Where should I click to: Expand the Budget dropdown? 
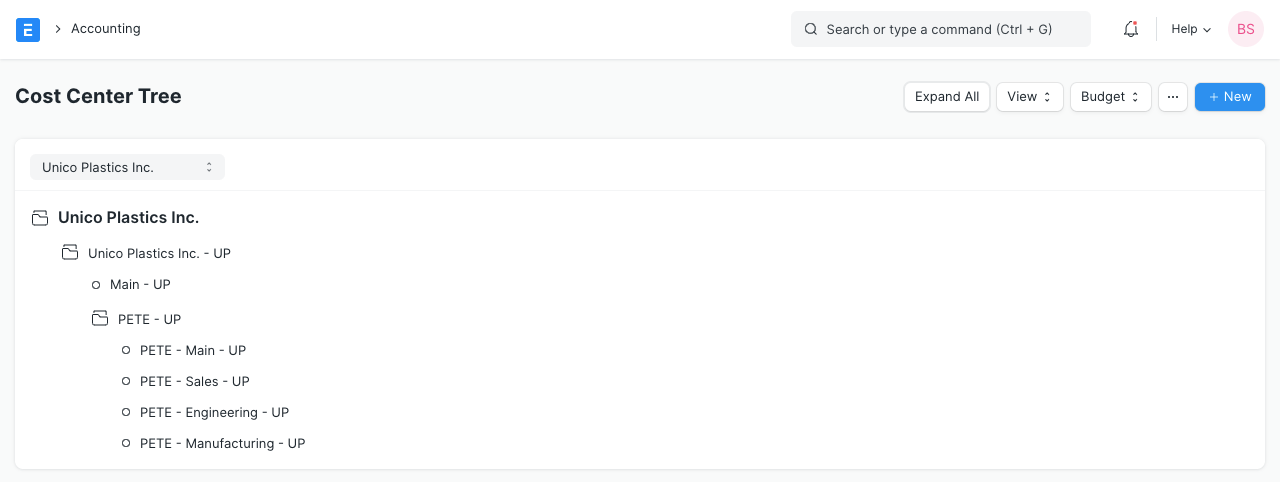tap(1110, 97)
